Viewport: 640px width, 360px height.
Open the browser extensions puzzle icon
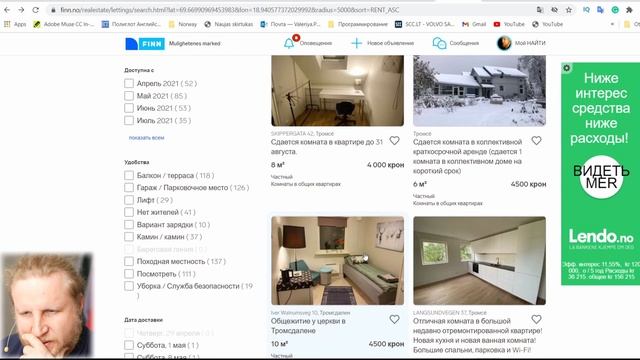(x=629, y=10)
